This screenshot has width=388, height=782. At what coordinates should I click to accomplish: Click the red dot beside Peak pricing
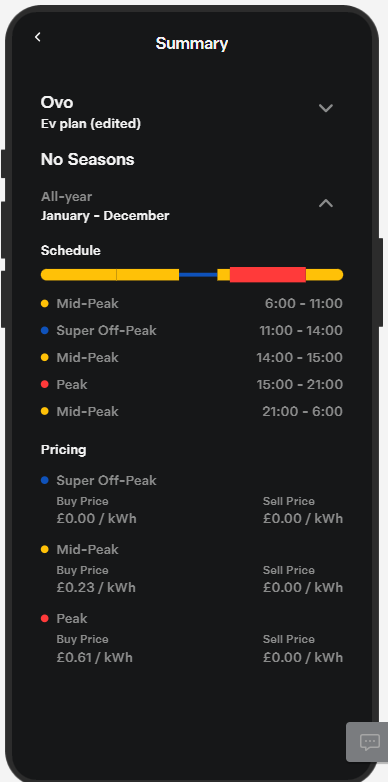tap(45, 618)
